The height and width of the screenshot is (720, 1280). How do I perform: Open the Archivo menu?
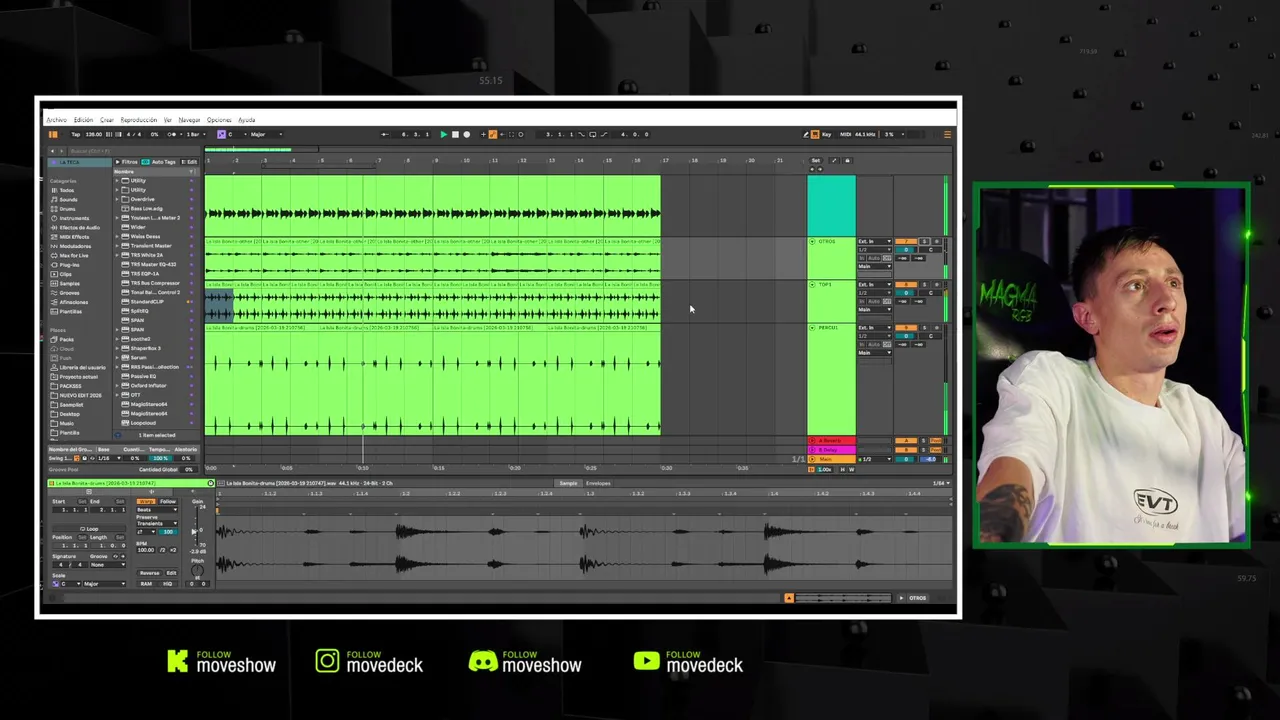[x=56, y=120]
